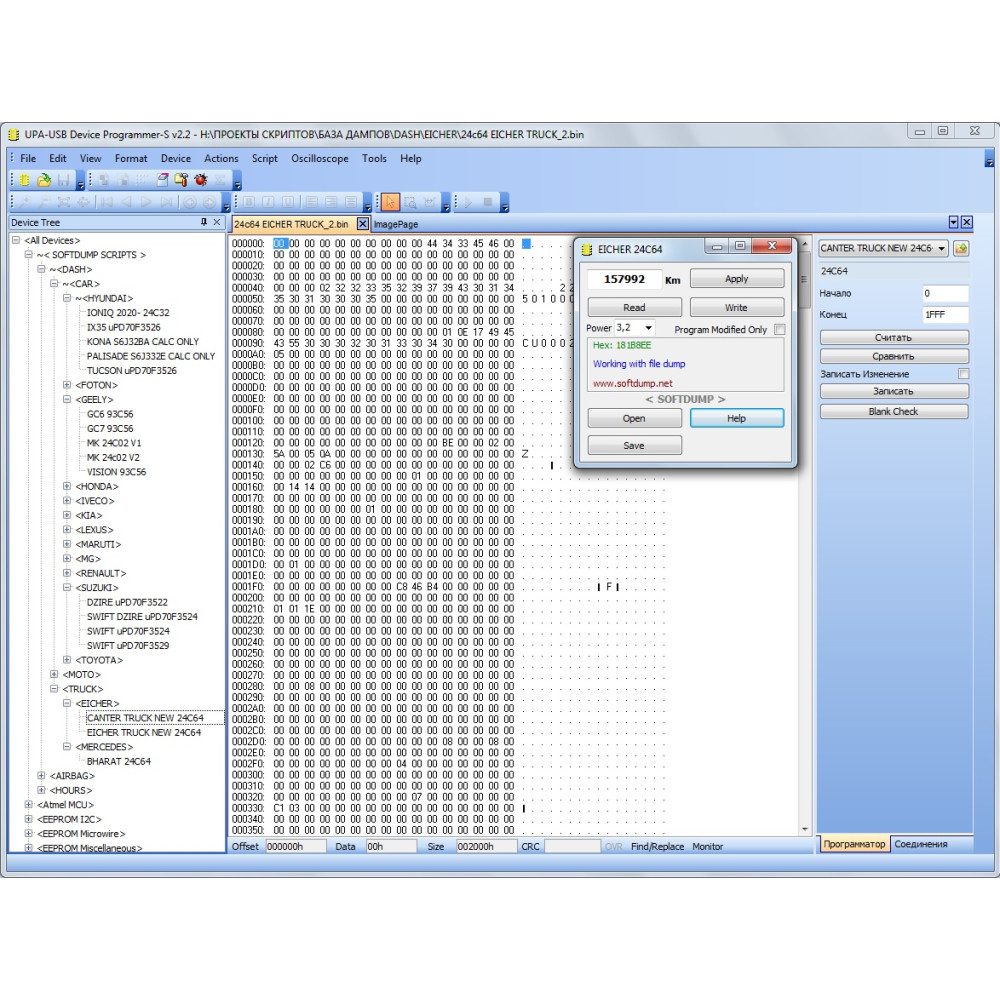Click the previous step arrow icon
This screenshot has height=1000, width=1000.
pos(126,203)
